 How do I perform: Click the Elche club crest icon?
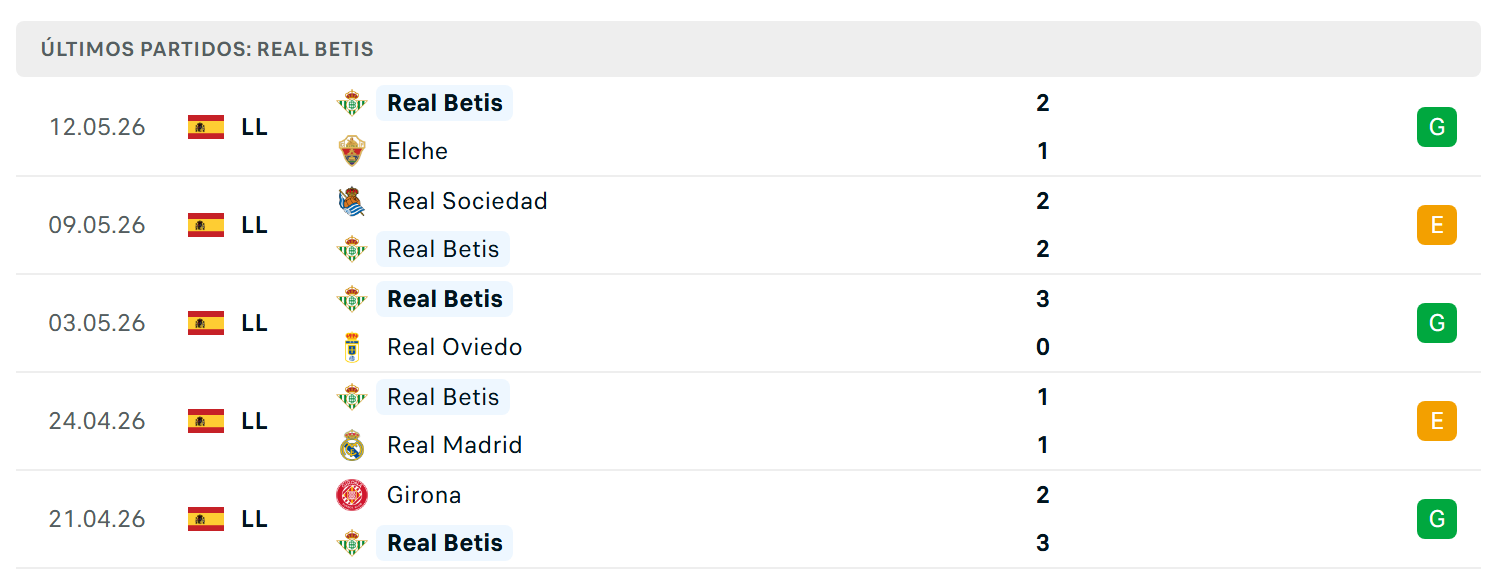[352, 151]
